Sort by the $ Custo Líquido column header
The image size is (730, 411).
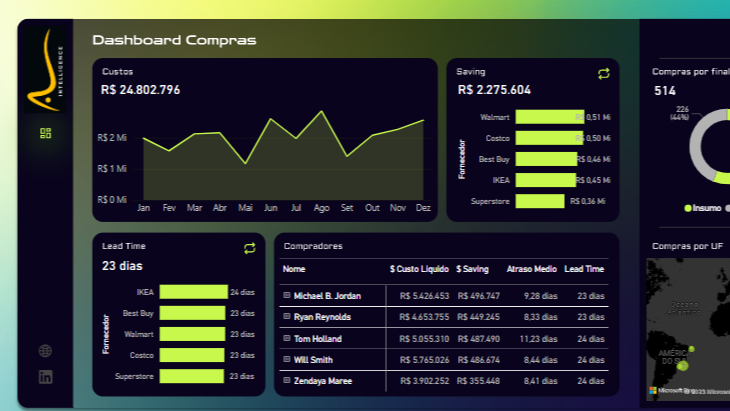coord(419,269)
